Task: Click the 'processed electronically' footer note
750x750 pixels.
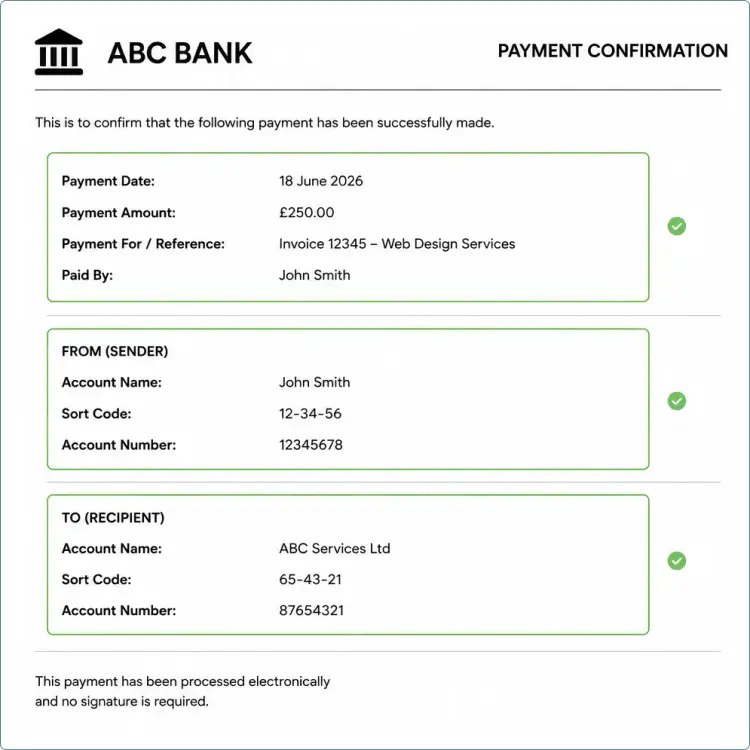Action: pos(182,691)
